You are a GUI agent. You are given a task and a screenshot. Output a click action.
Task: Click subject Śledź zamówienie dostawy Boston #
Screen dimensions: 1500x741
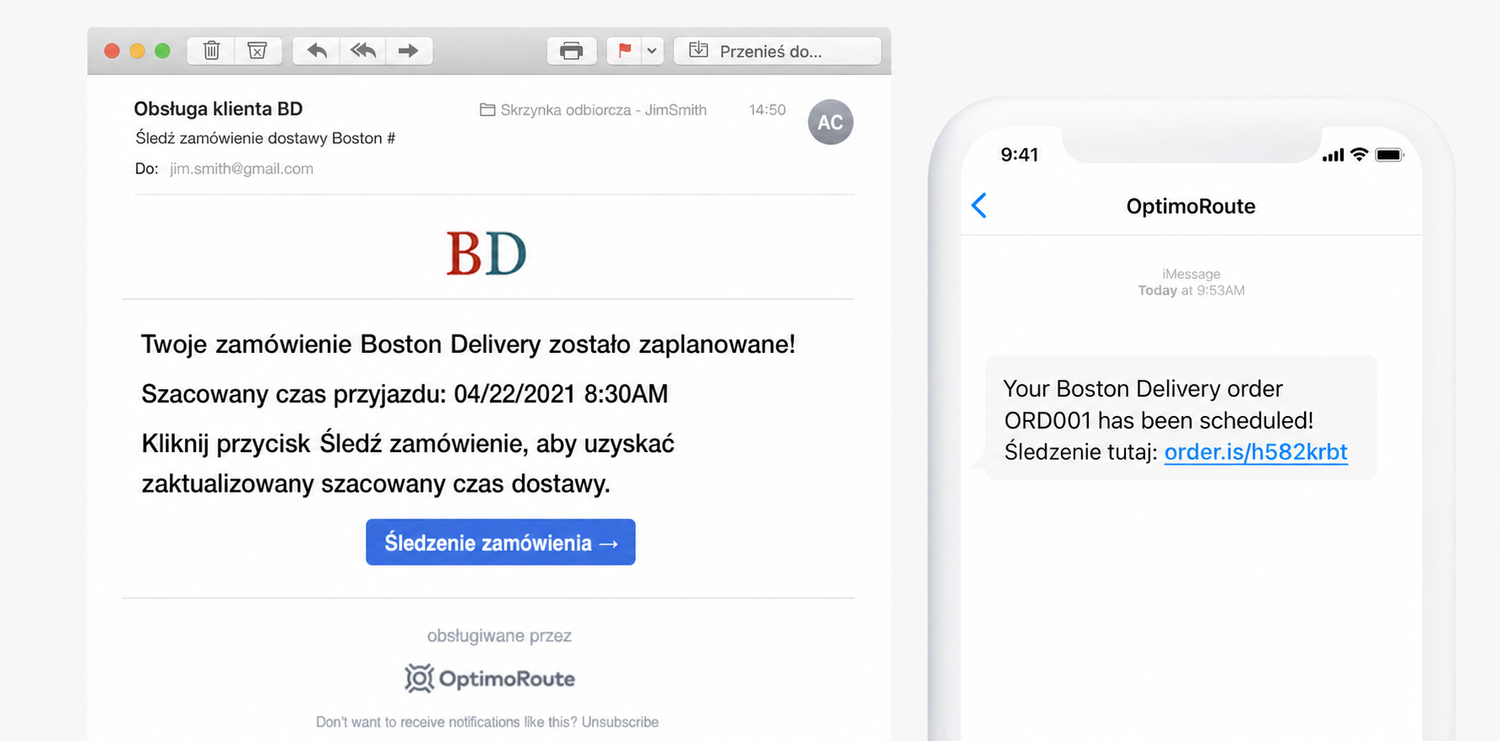click(265, 138)
